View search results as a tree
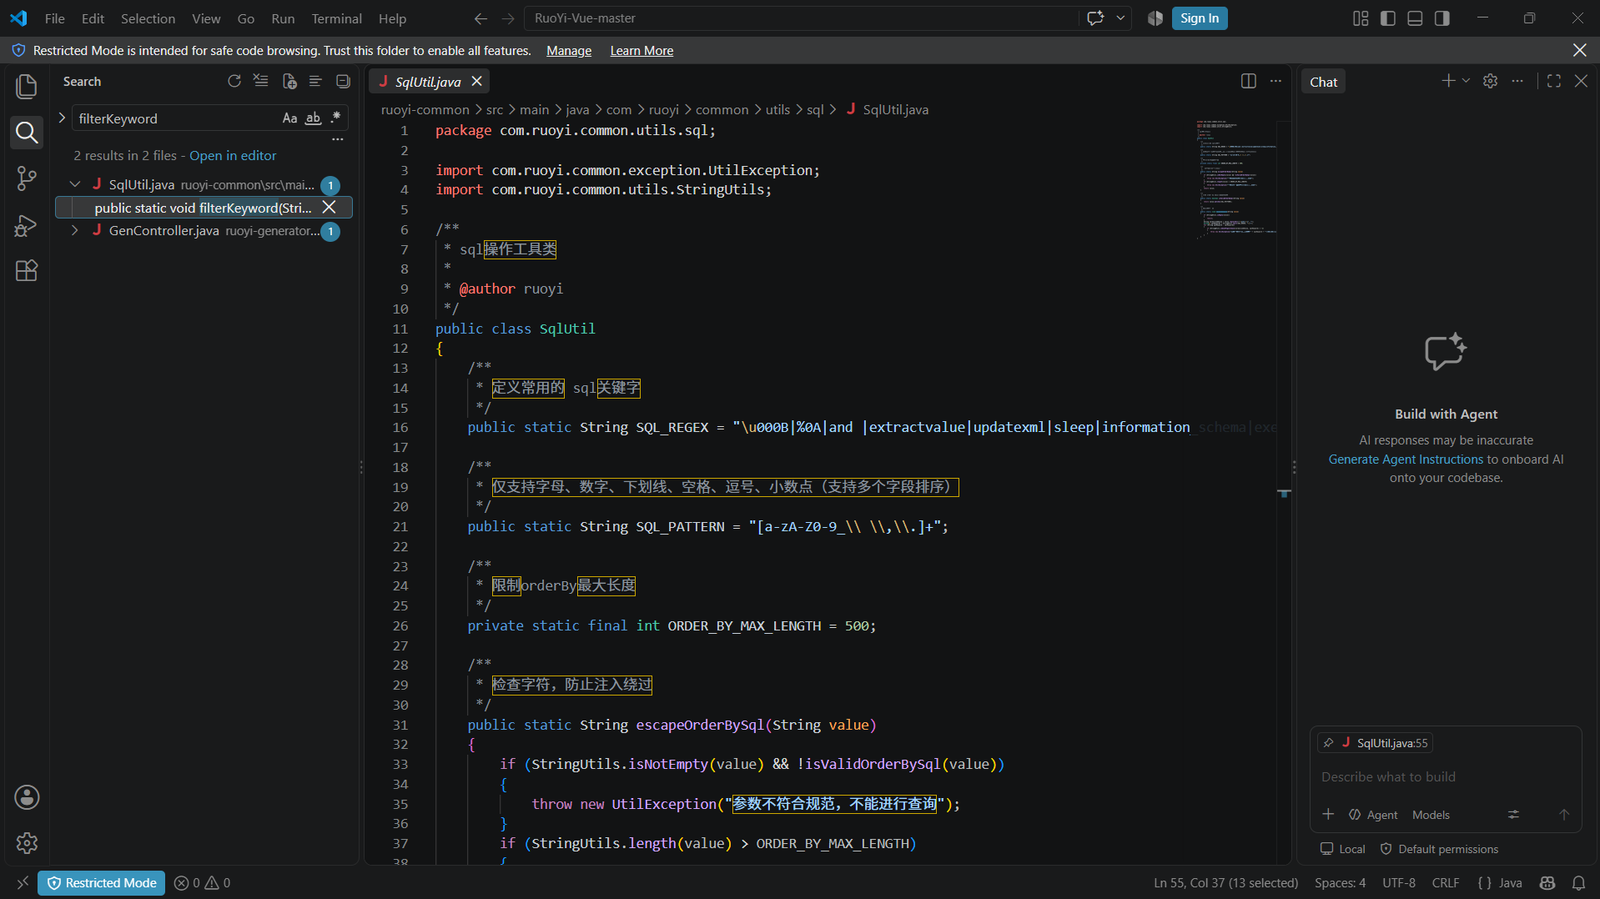Screen dimensions: 1600x899 (315, 81)
